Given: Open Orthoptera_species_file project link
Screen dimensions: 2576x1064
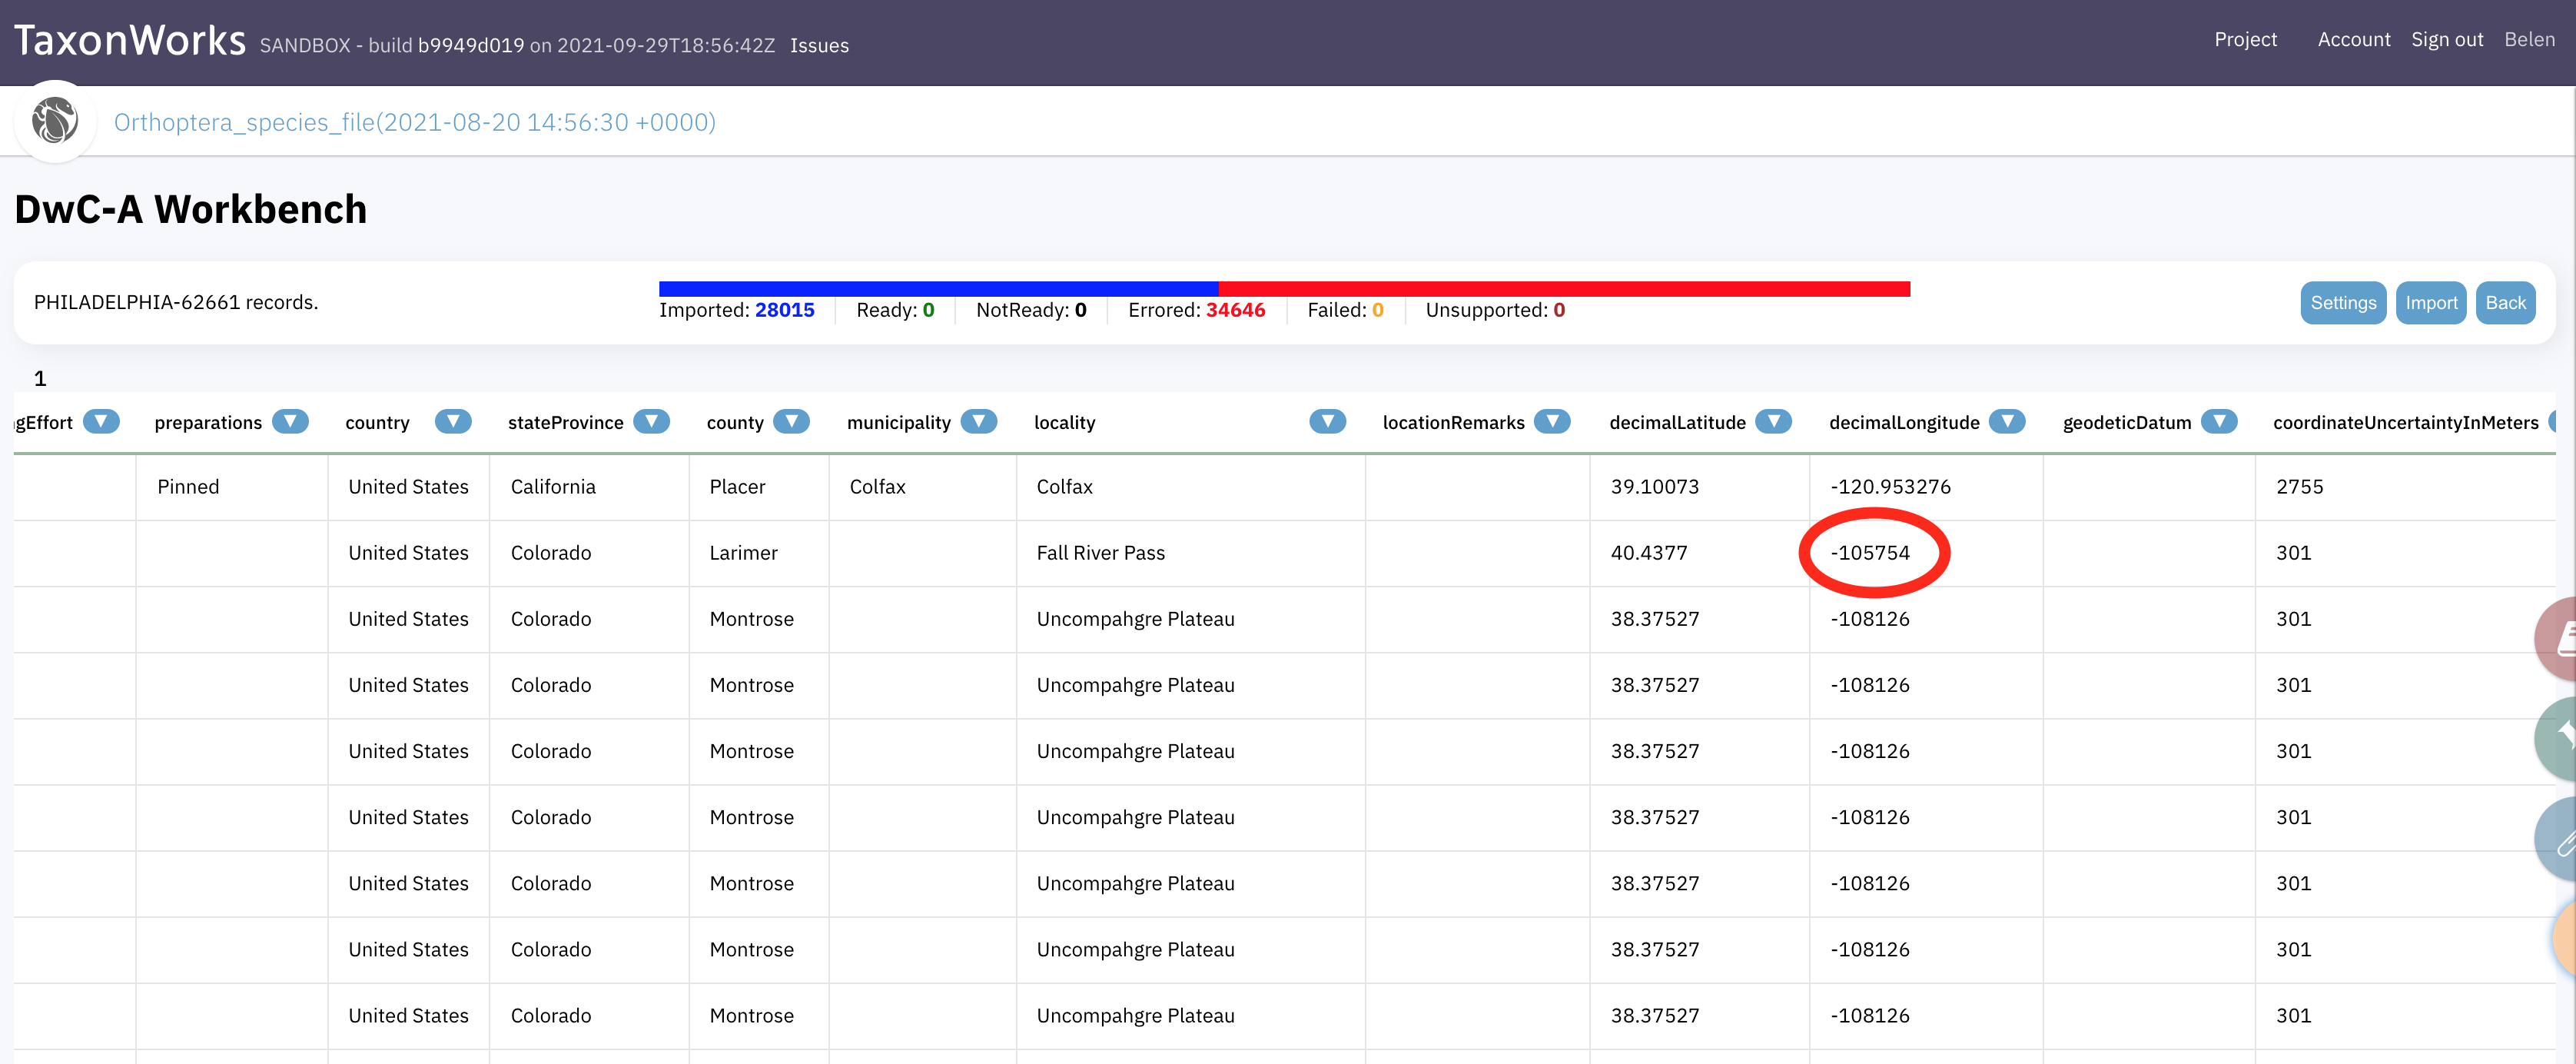Looking at the screenshot, I should 414,122.
